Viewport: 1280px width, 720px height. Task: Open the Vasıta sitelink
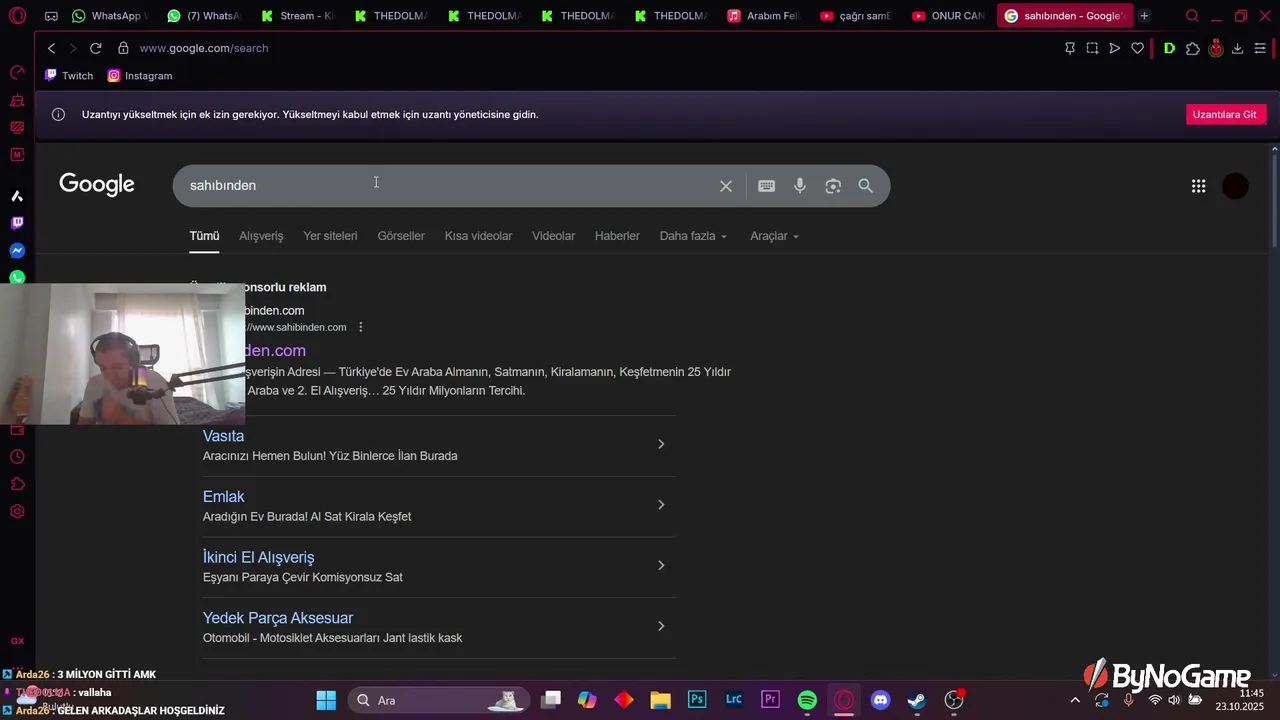tap(223, 436)
